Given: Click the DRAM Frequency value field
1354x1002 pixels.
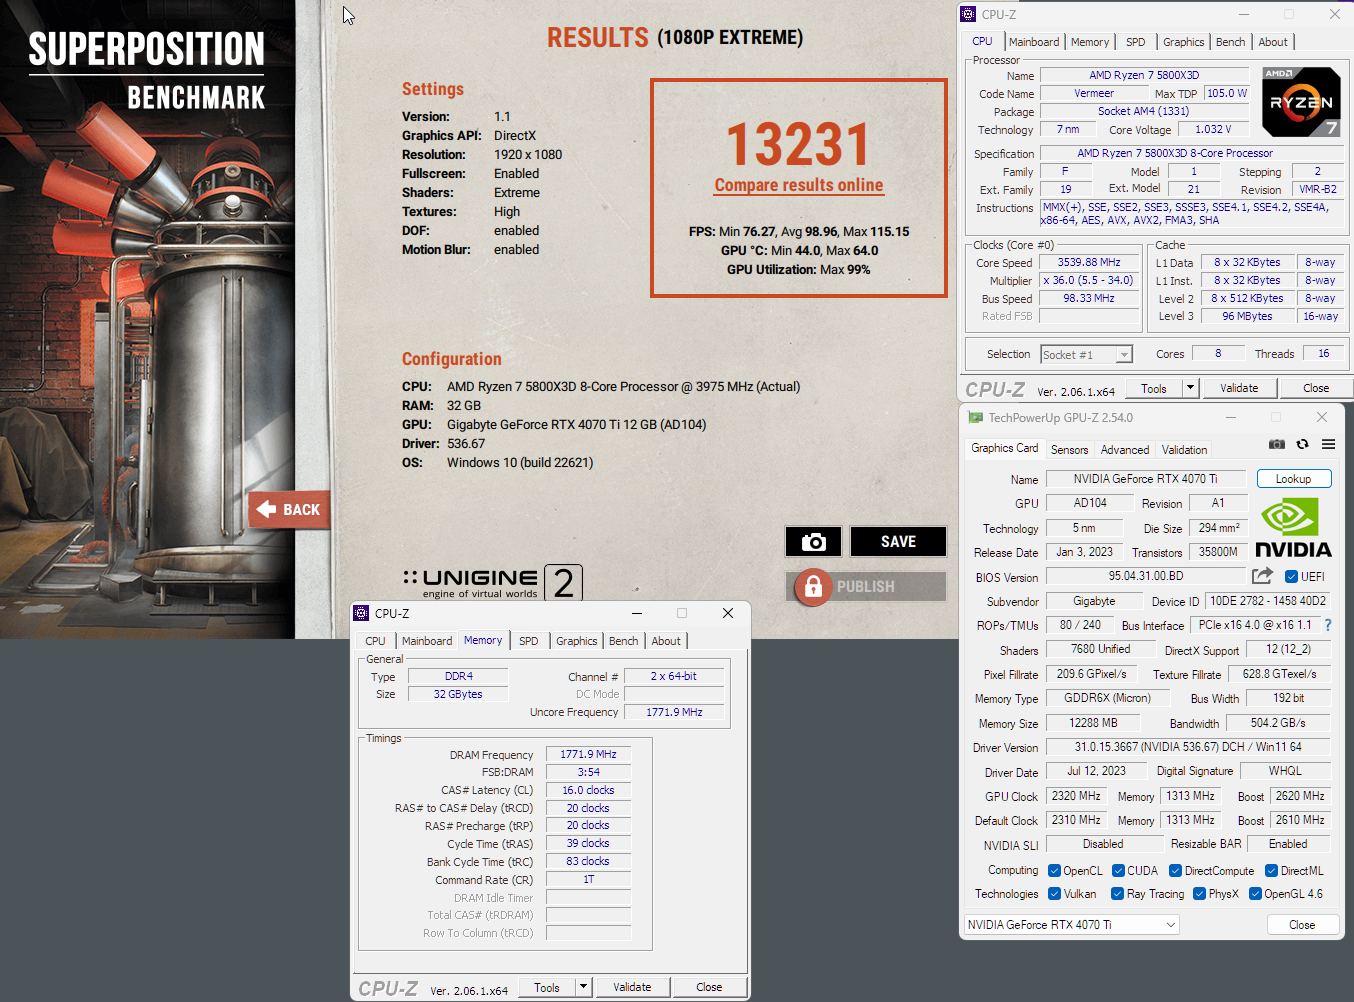Looking at the screenshot, I should point(588,755).
